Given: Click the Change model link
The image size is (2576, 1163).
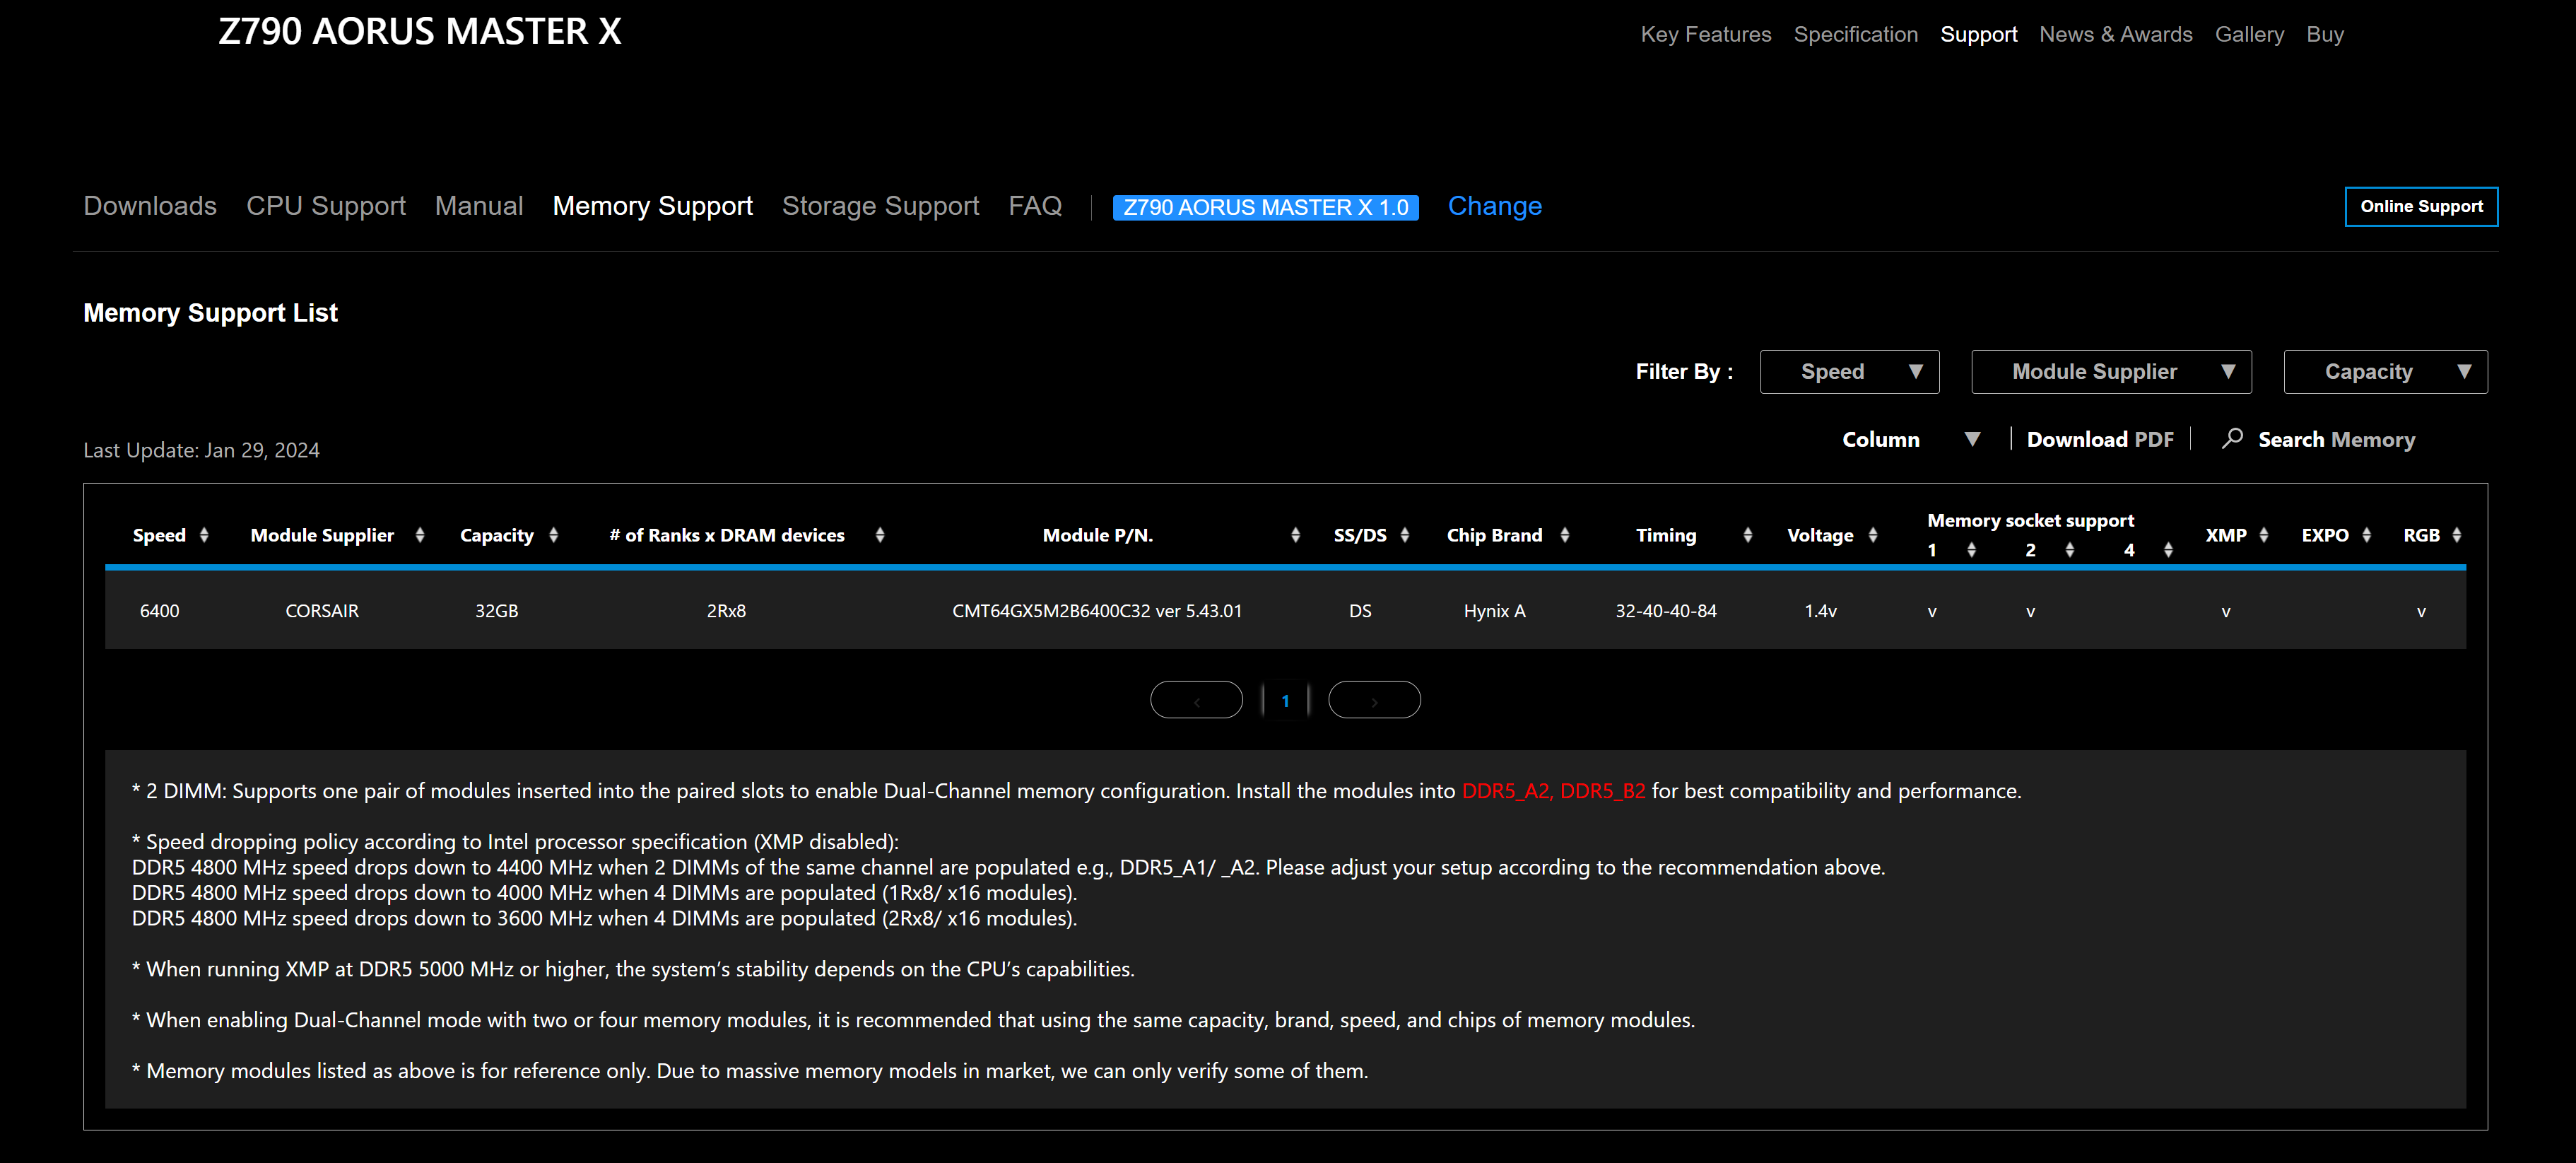Looking at the screenshot, I should click(x=1494, y=206).
